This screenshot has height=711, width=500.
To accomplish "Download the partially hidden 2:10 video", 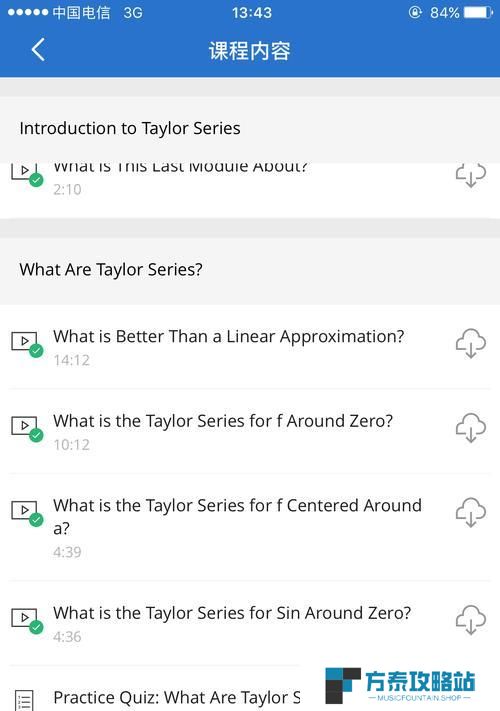I will pyautogui.click(x=471, y=175).
